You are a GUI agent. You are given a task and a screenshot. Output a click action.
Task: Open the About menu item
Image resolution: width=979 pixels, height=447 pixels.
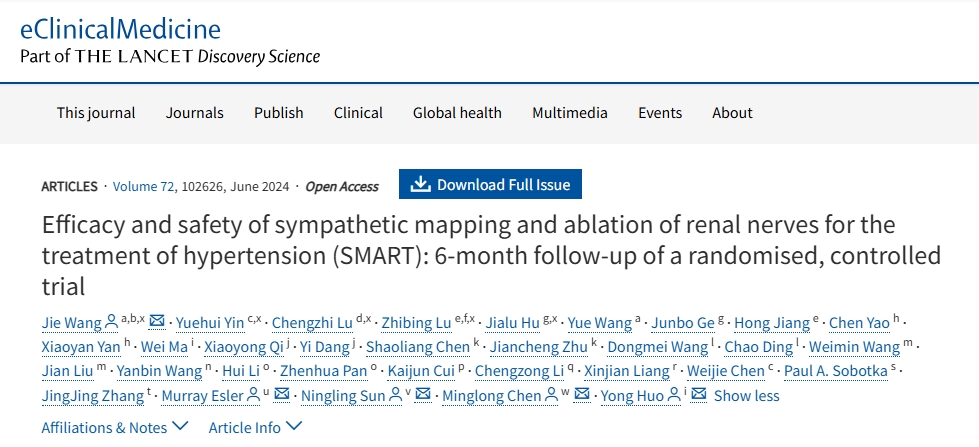click(x=732, y=113)
